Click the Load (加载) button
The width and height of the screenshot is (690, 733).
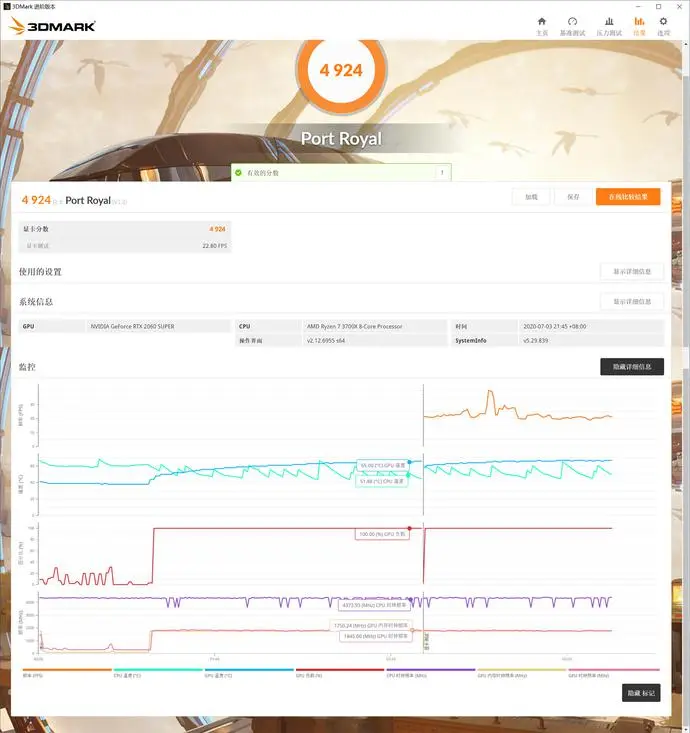click(x=531, y=197)
